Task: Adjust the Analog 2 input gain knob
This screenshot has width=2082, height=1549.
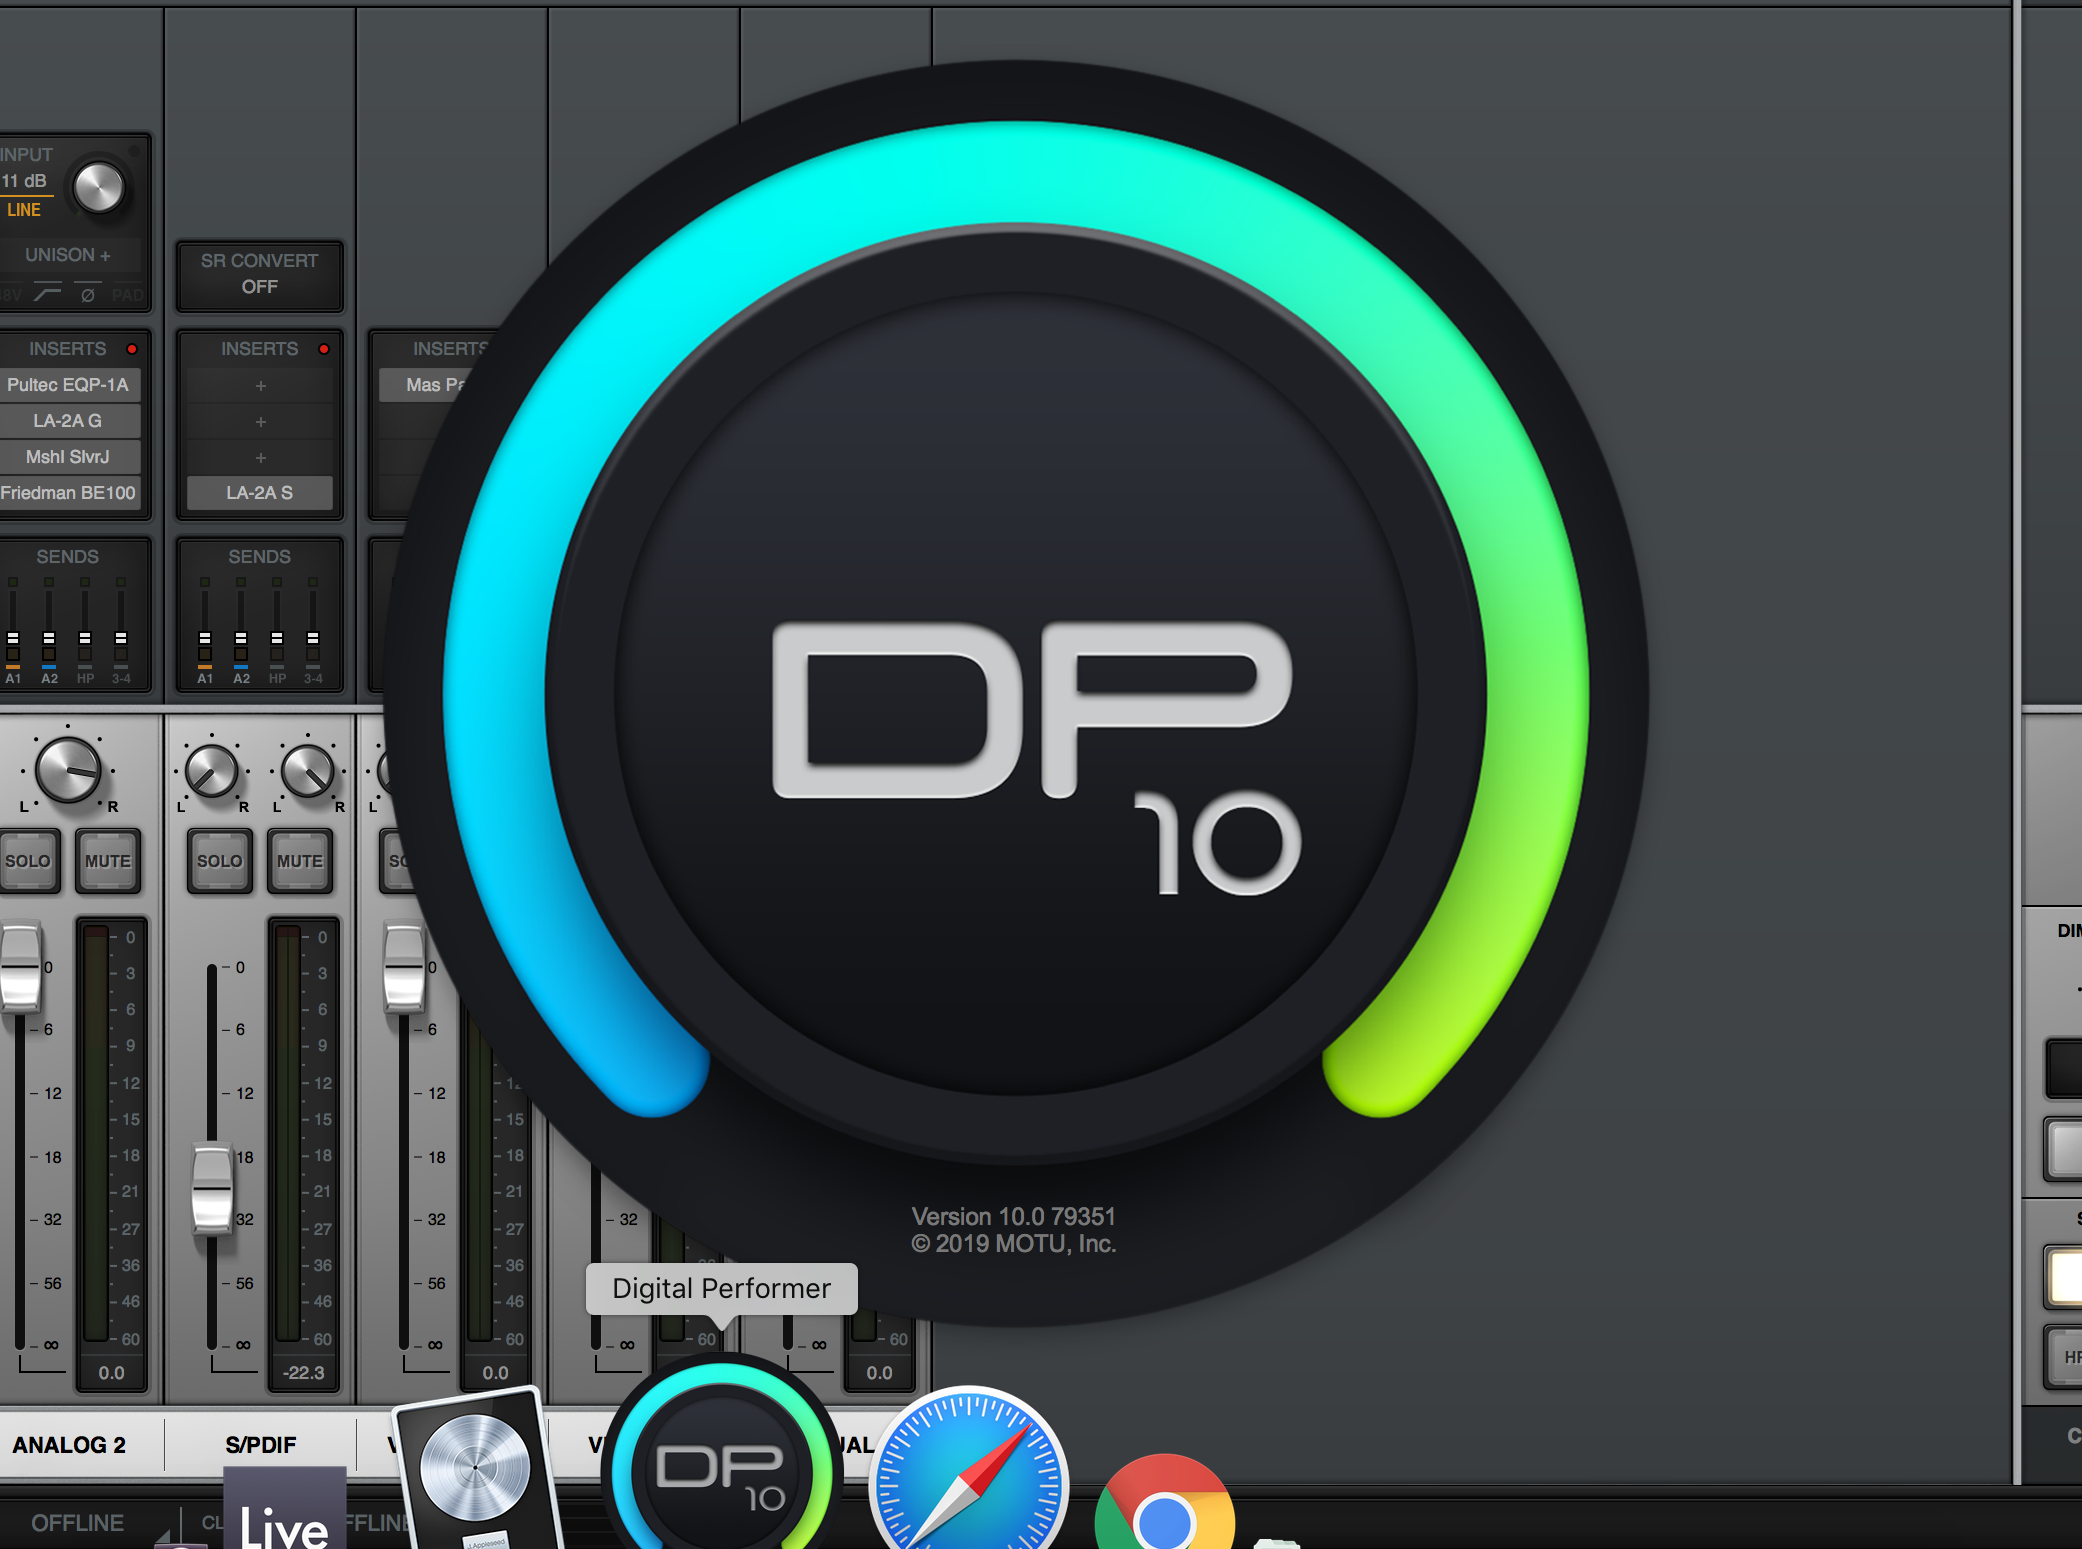Action: tap(99, 187)
